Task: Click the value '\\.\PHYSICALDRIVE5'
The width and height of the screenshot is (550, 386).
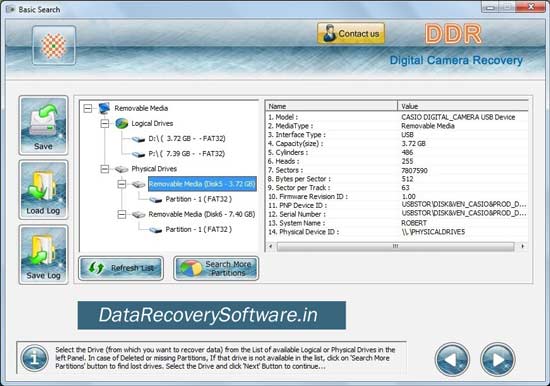Action: 433,232
